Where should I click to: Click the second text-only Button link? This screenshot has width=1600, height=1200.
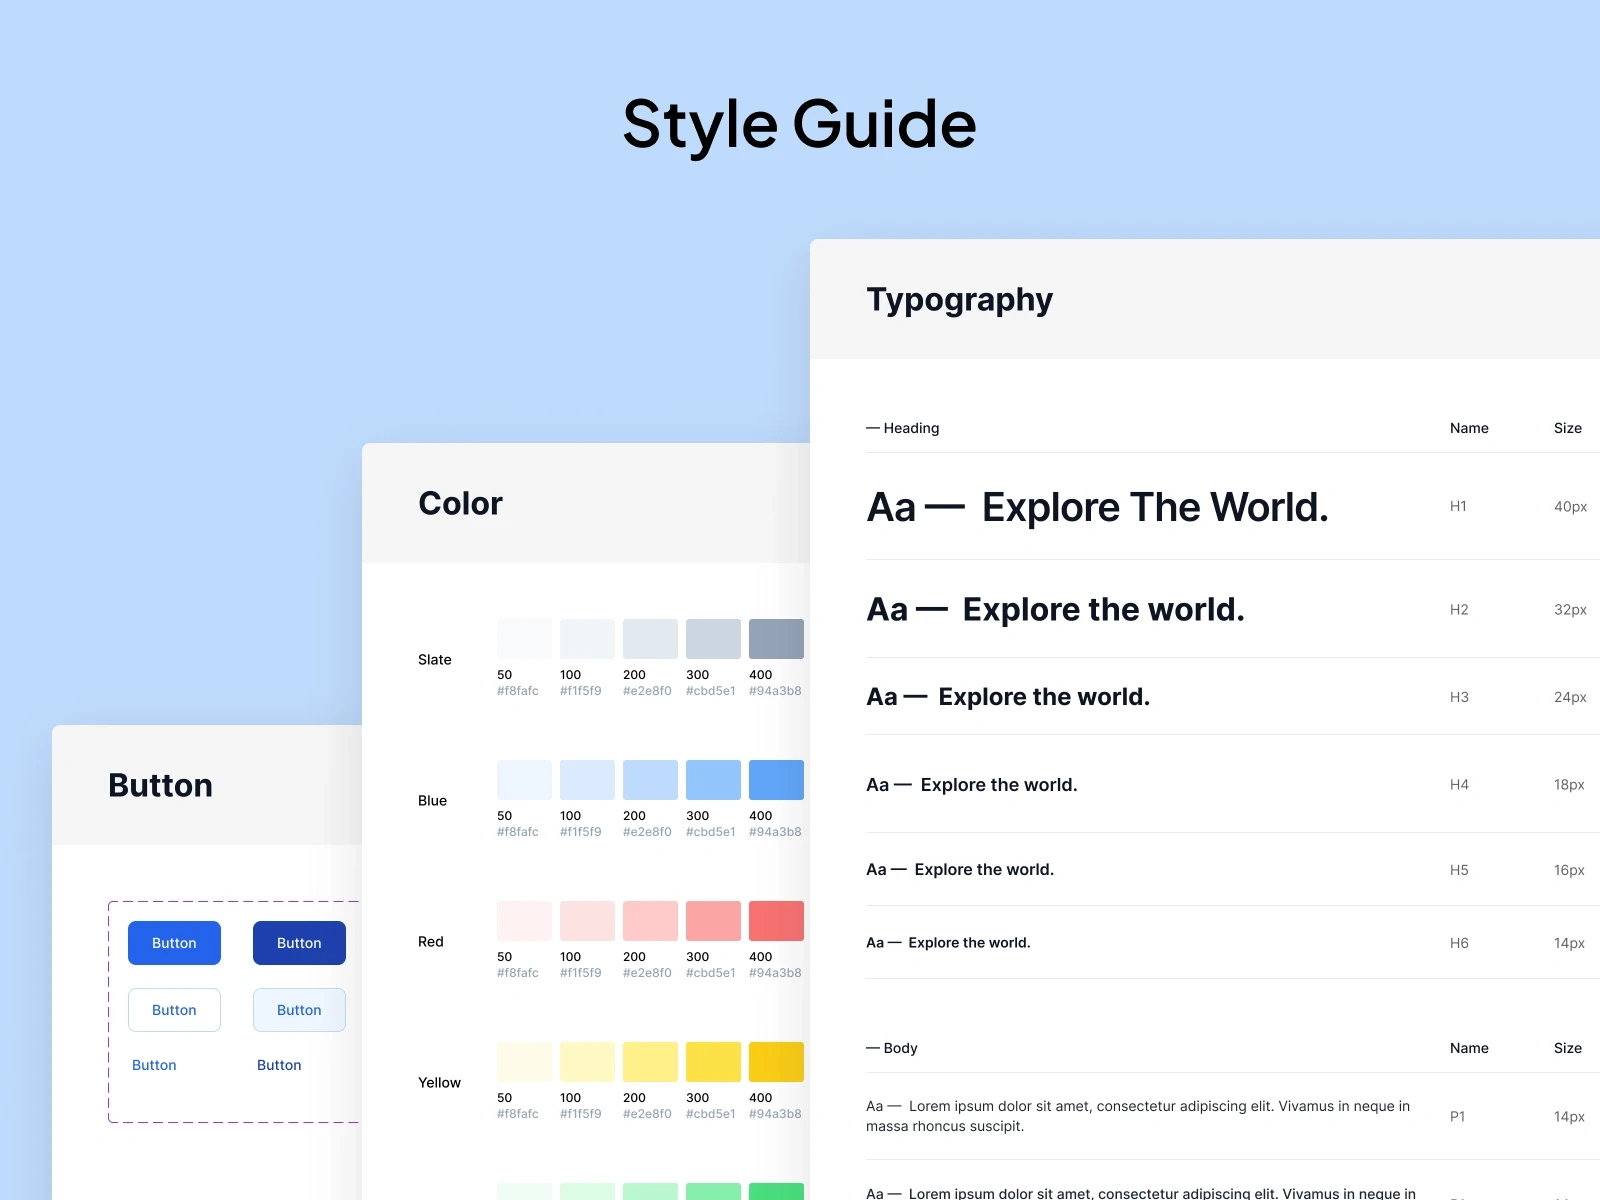279,1065
